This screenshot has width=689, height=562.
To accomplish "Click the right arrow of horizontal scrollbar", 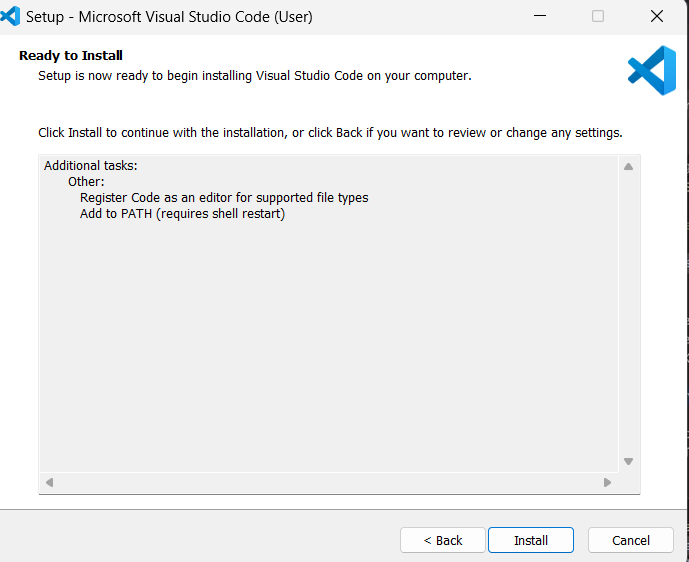I will coord(607,482).
